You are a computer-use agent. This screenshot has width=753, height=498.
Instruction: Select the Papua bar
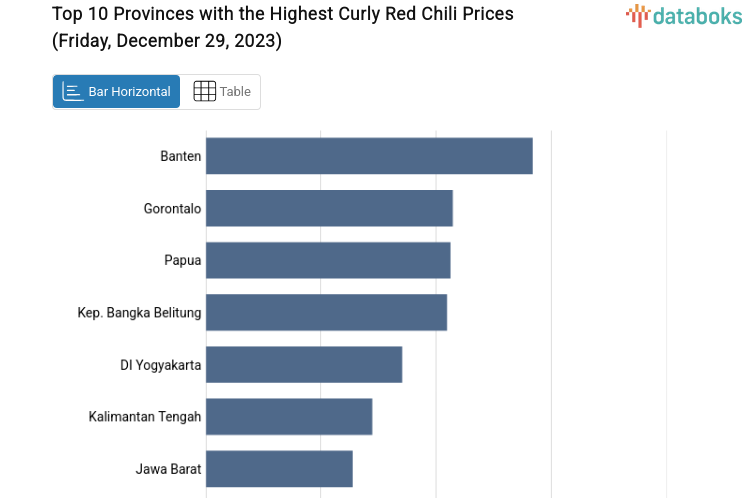[328, 260]
